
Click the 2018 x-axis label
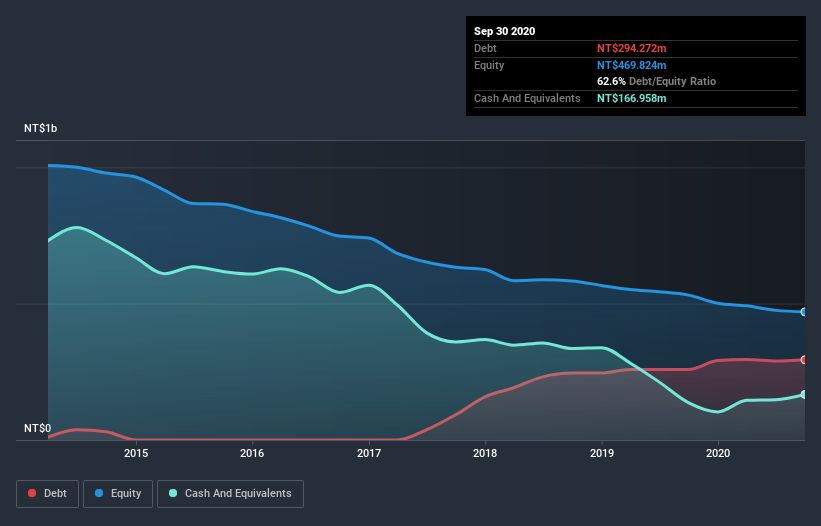(485, 453)
